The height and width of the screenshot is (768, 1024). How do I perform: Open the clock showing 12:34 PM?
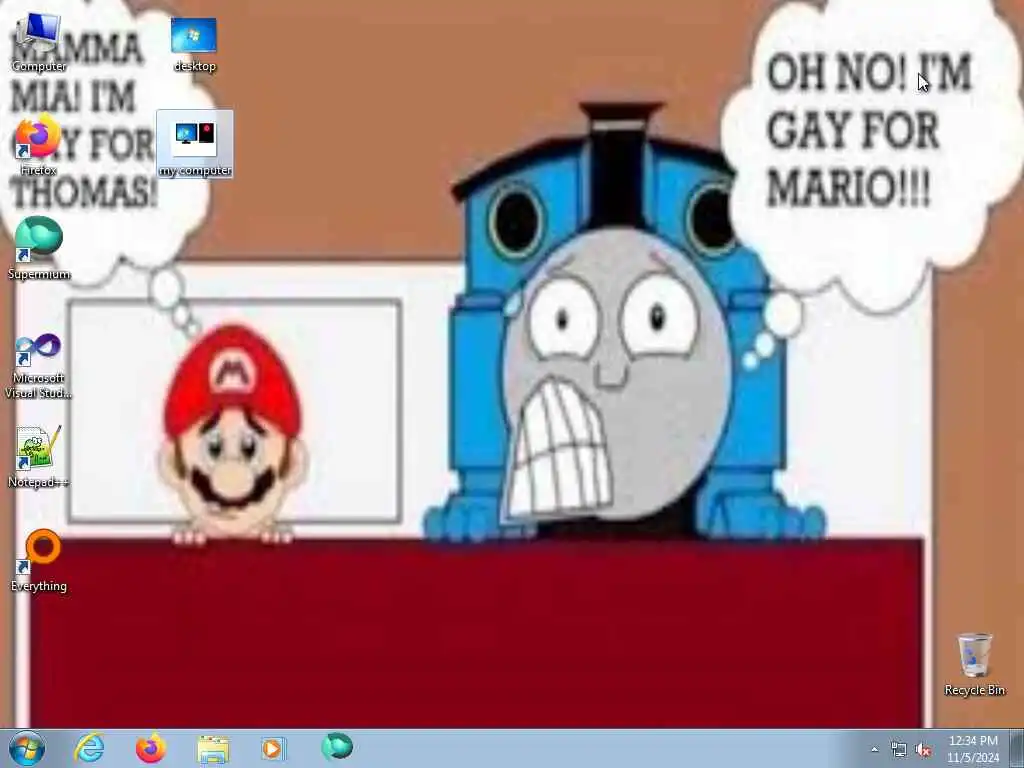tap(973, 749)
